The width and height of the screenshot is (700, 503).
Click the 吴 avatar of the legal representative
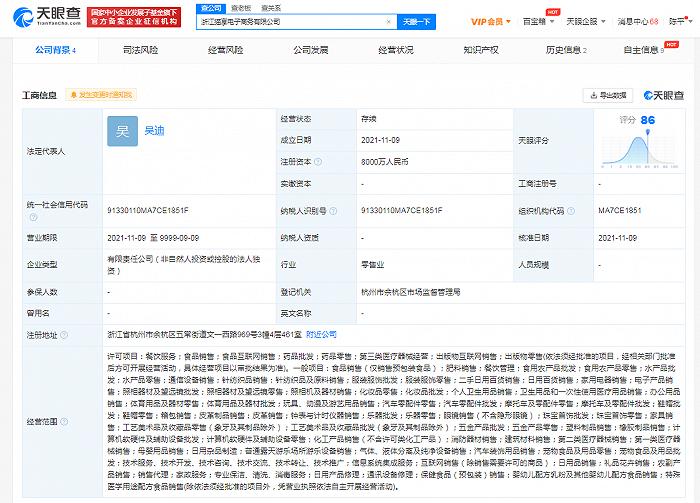tap(122, 131)
